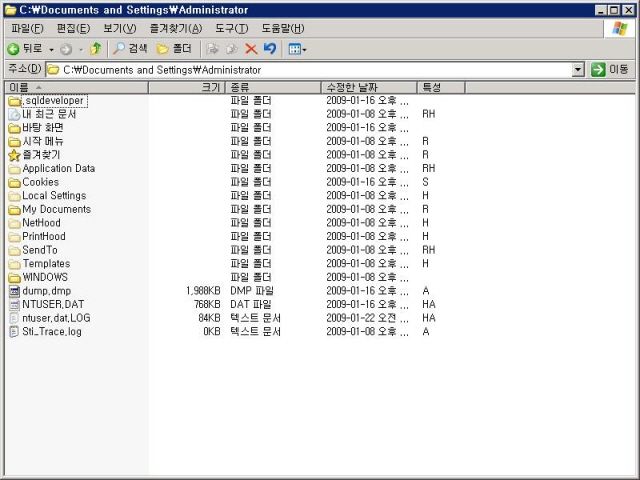Open the 도구(T) menu
The image size is (640, 480).
click(231, 29)
